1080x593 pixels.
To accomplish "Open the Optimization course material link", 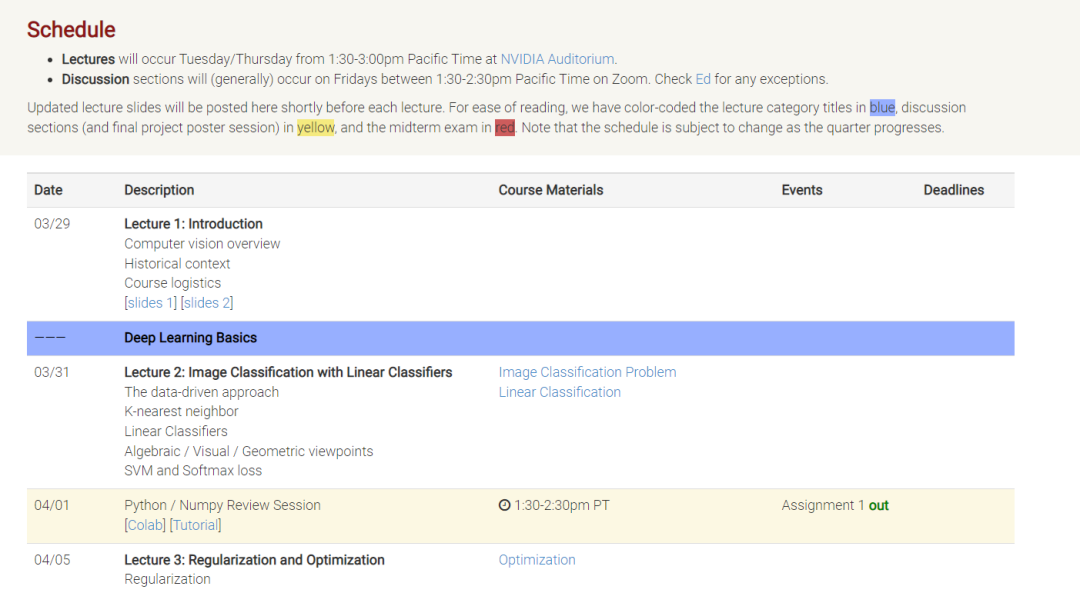I will [537, 560].
